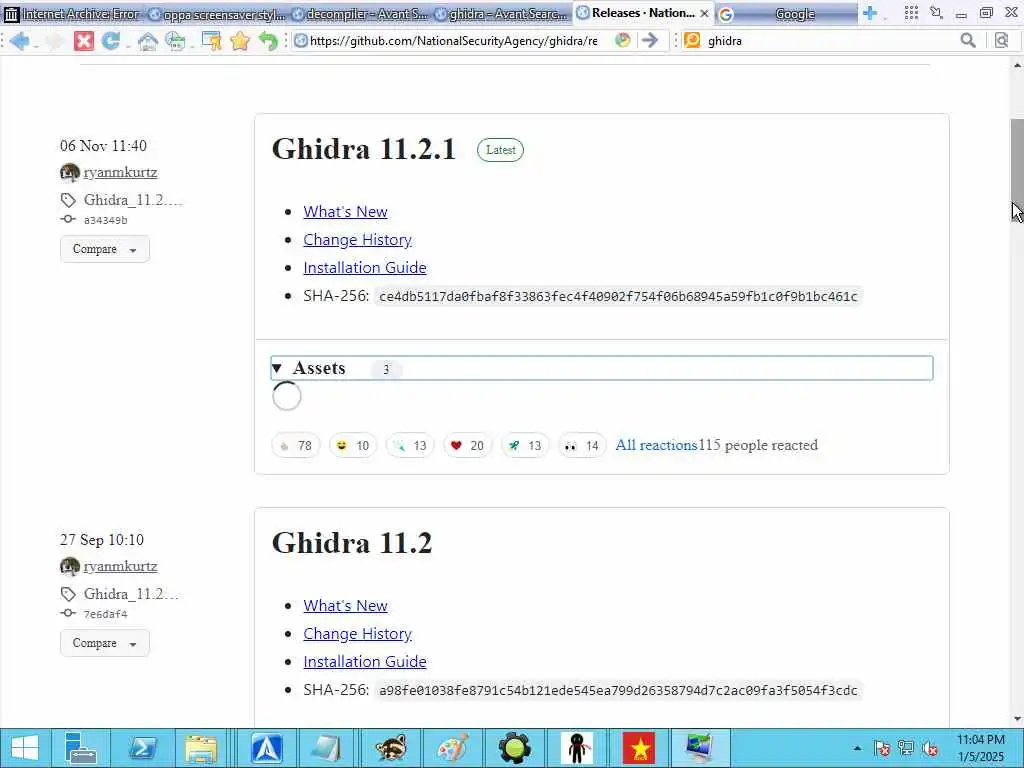This screenshot has height=768, width=1024.
Task: Switch to Internet Archive: Error tab
Action: pos(73,13)
